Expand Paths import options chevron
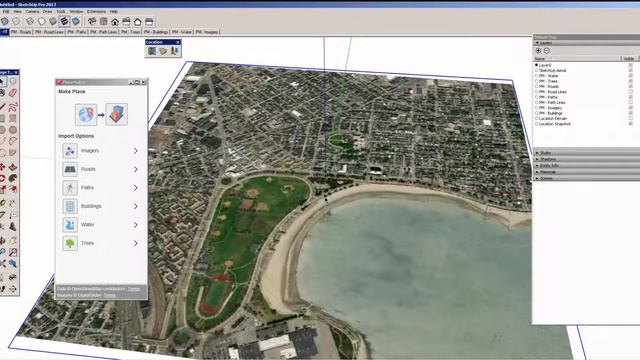640x360 pixels. click(136, 188)
